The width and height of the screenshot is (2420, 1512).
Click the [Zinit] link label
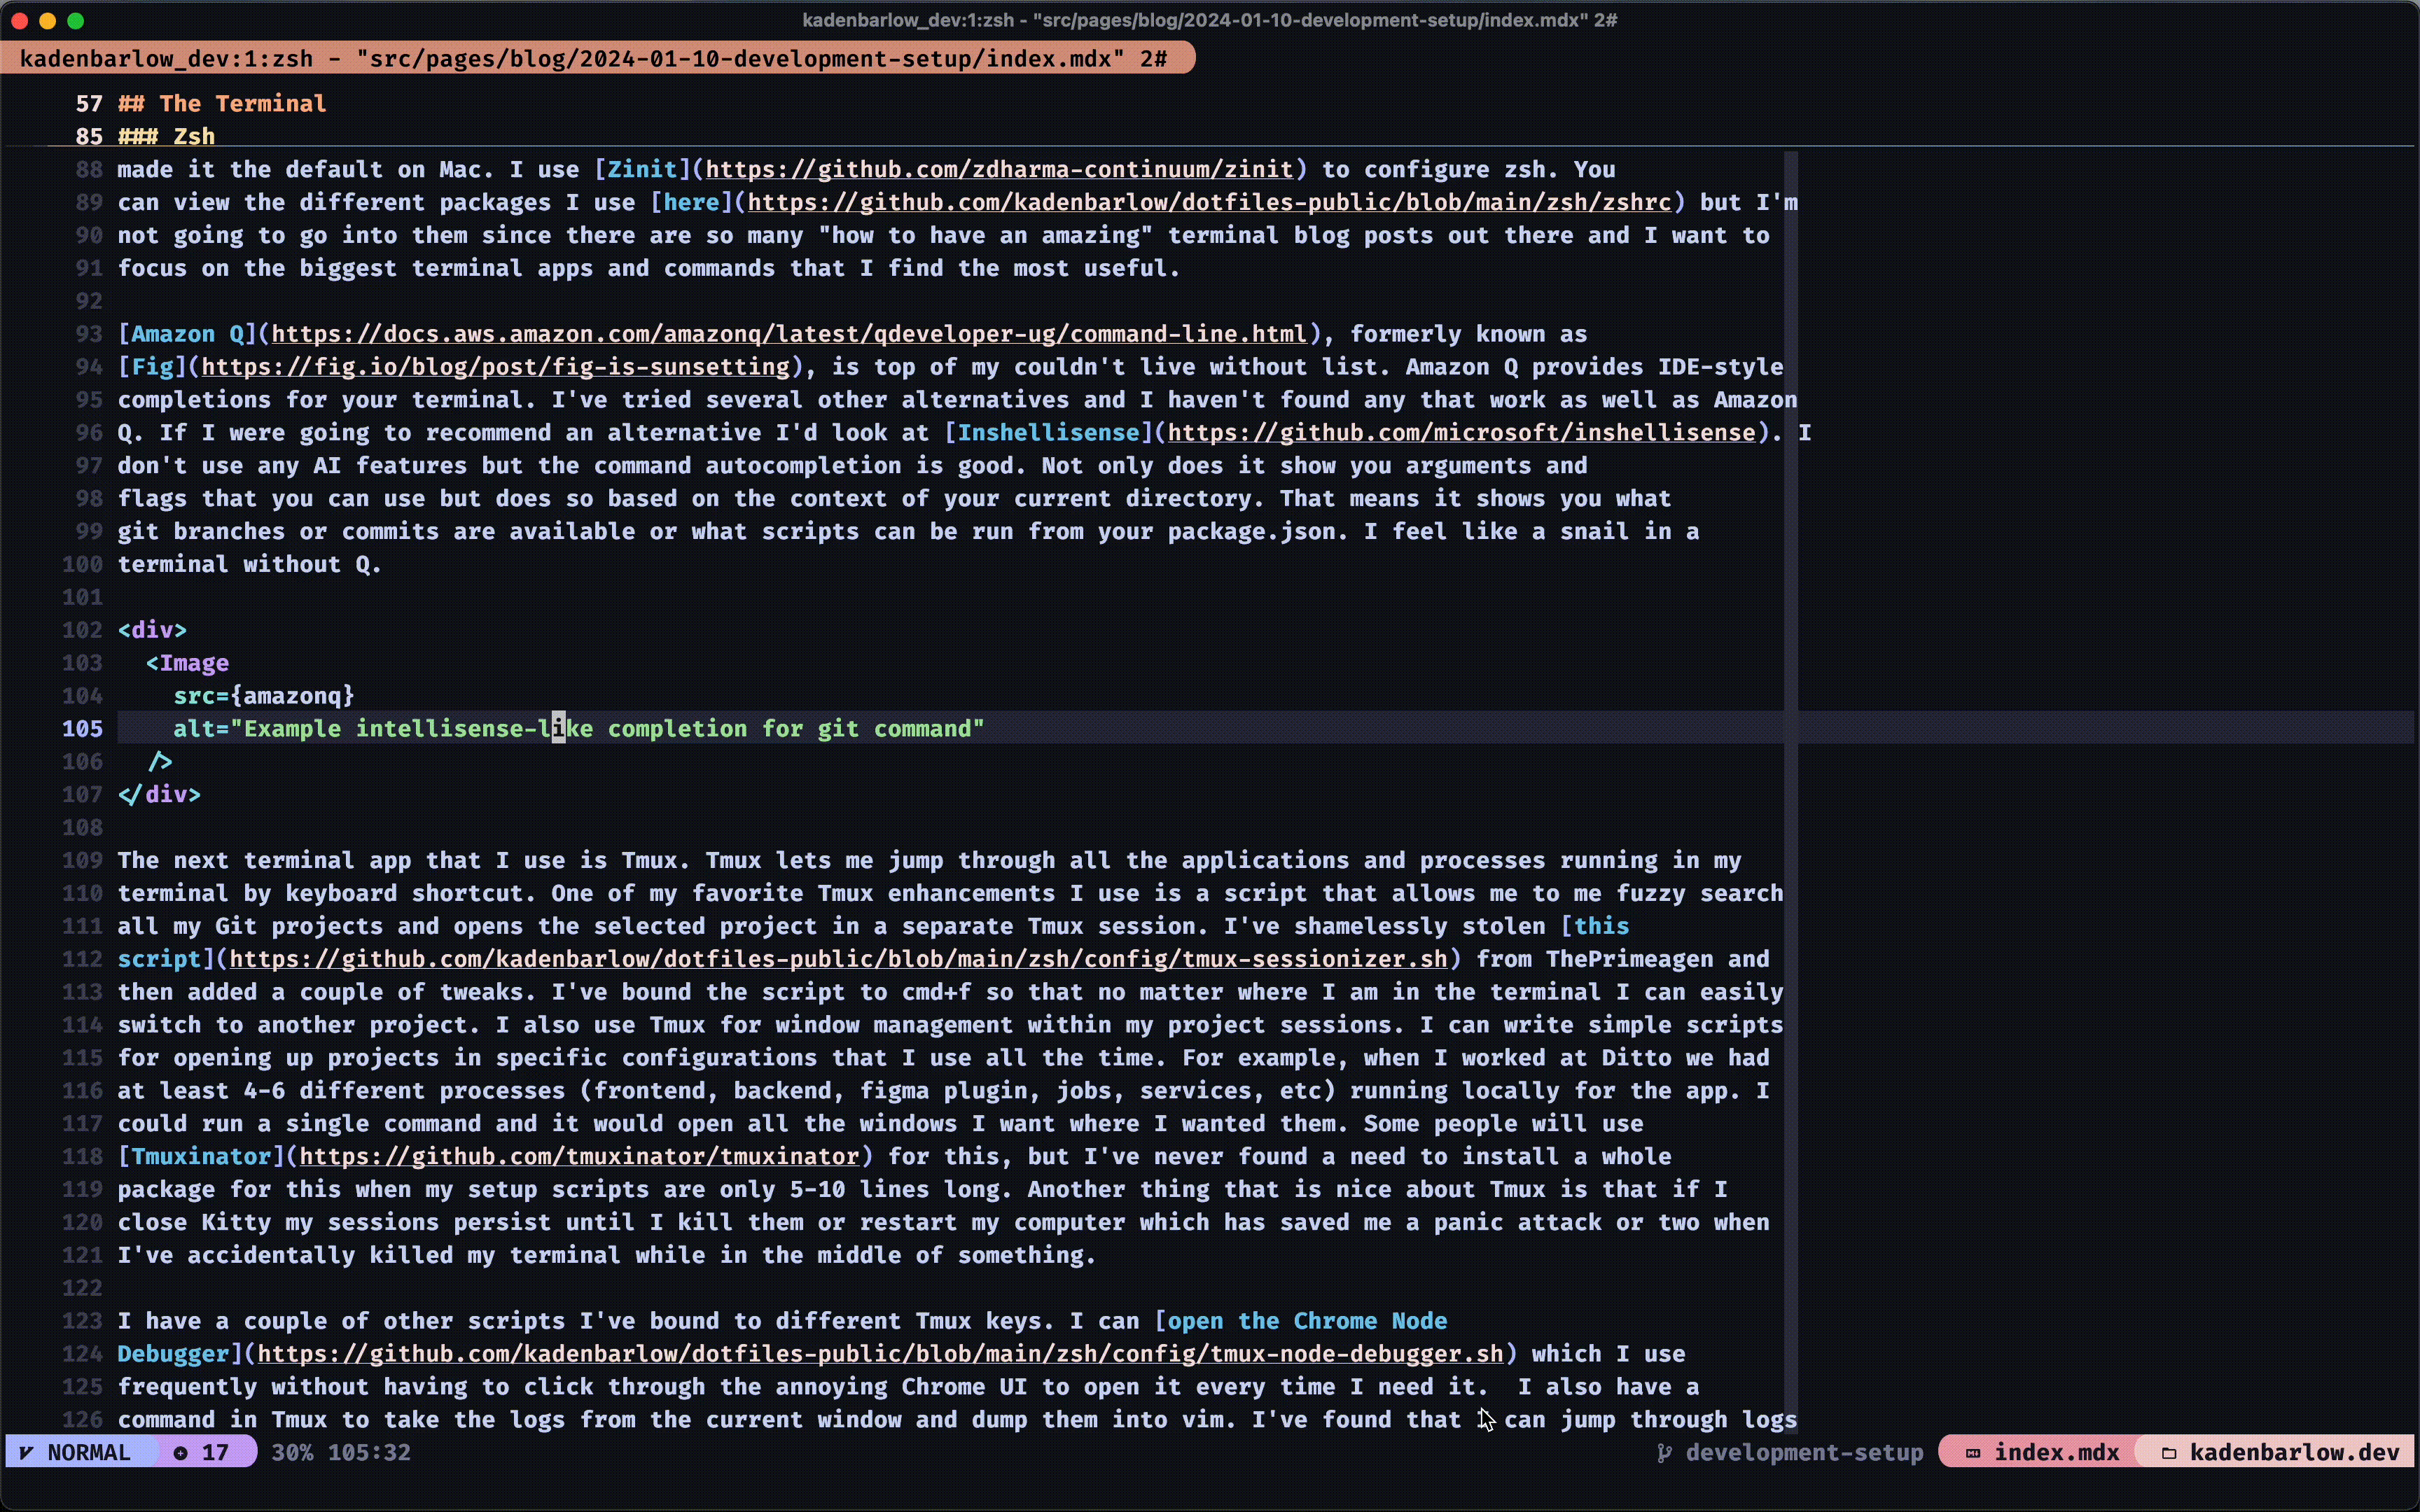642,169
